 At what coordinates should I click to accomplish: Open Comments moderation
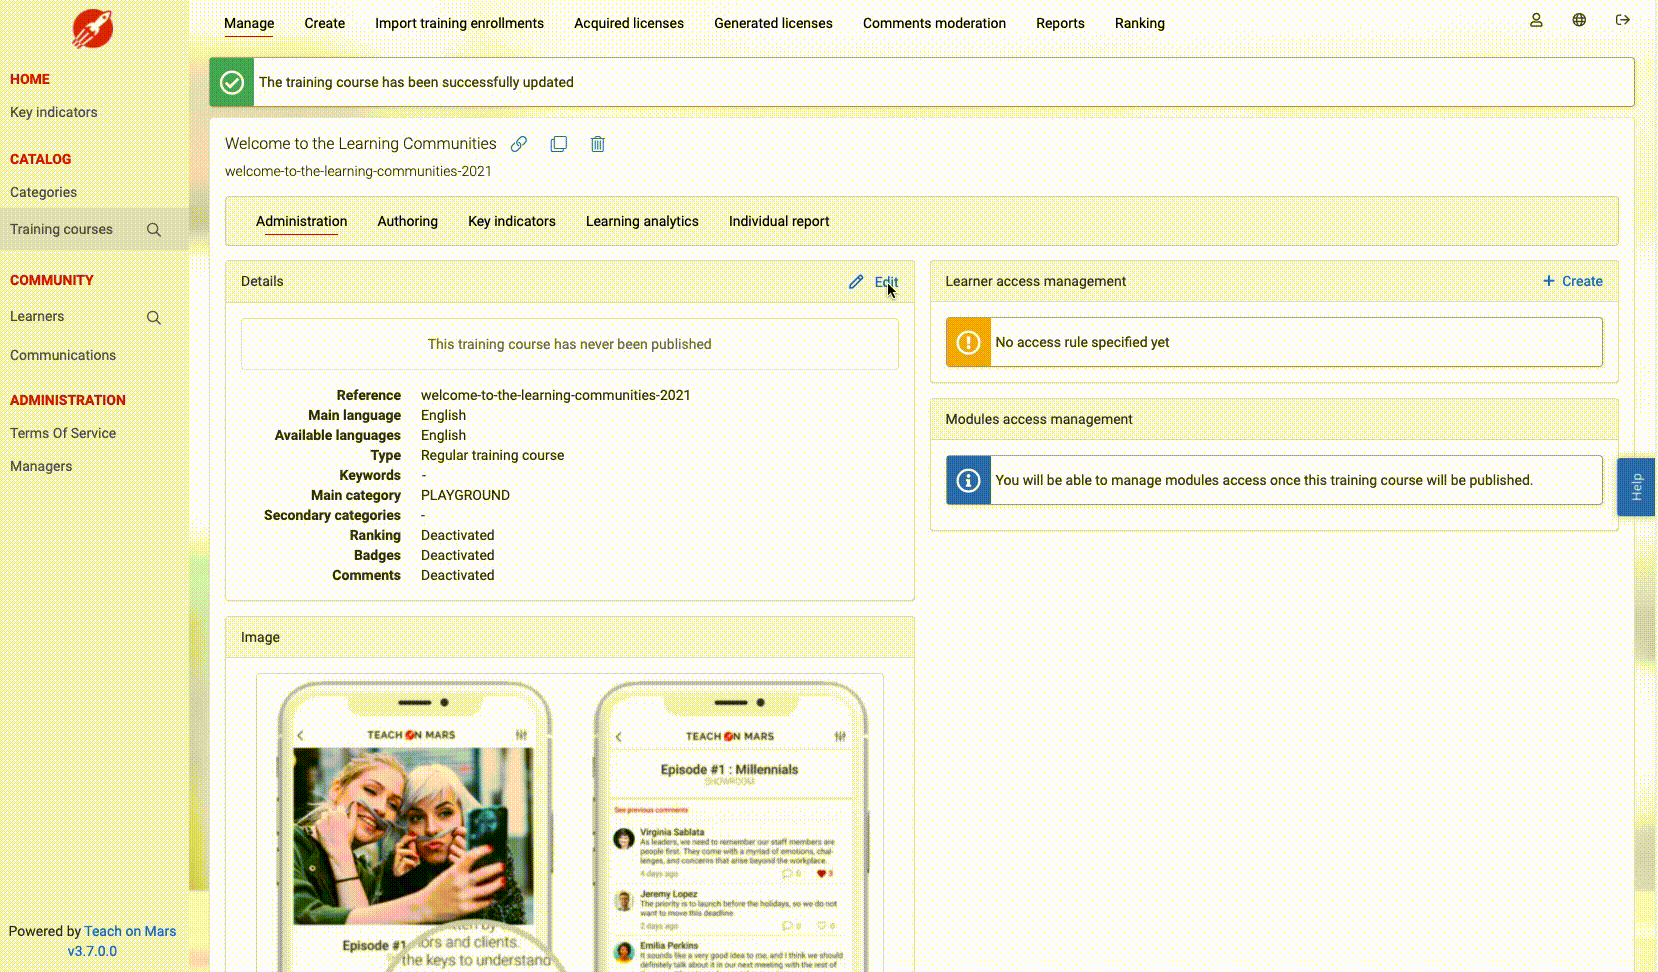click(x=934, y=23)
